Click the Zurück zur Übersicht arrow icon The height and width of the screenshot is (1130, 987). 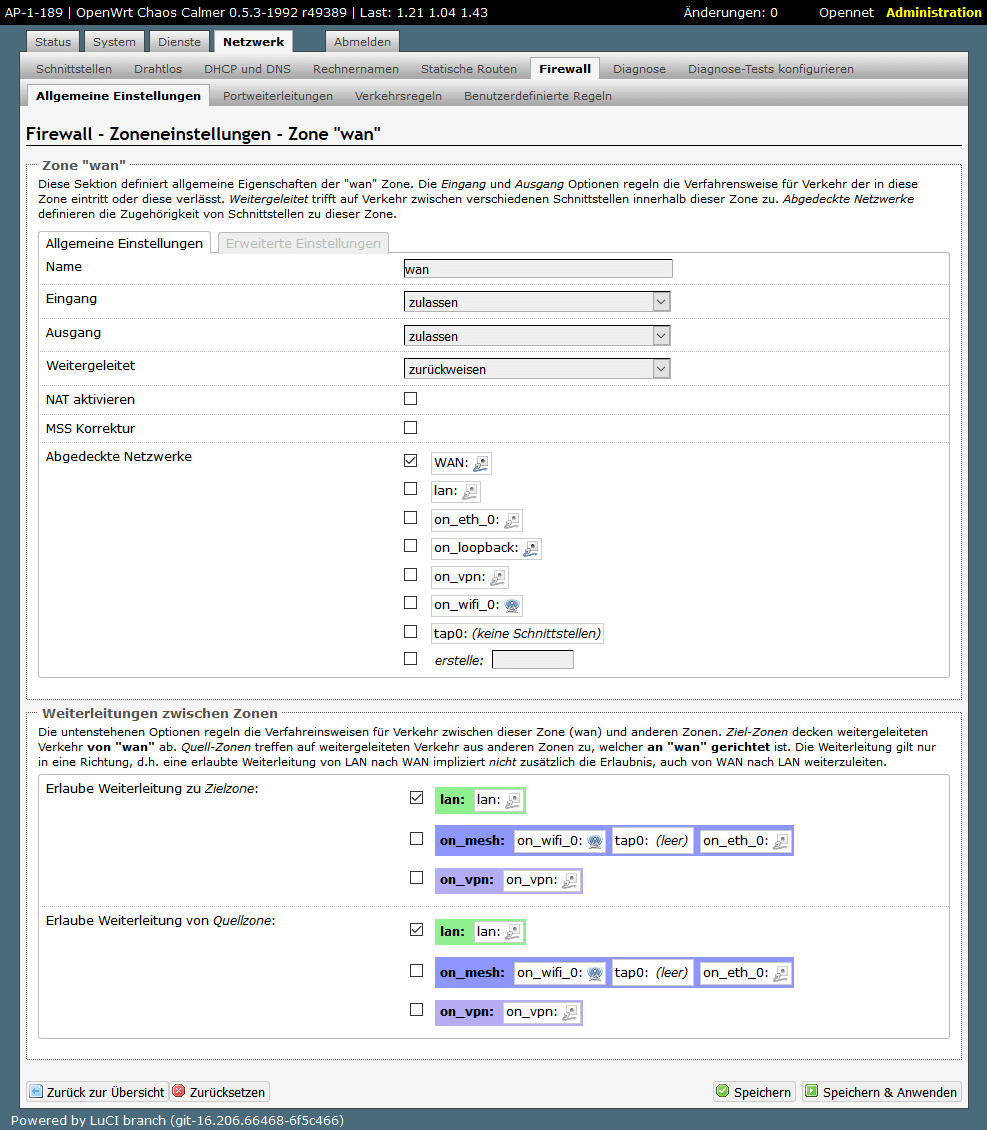tap(36, 1092)
